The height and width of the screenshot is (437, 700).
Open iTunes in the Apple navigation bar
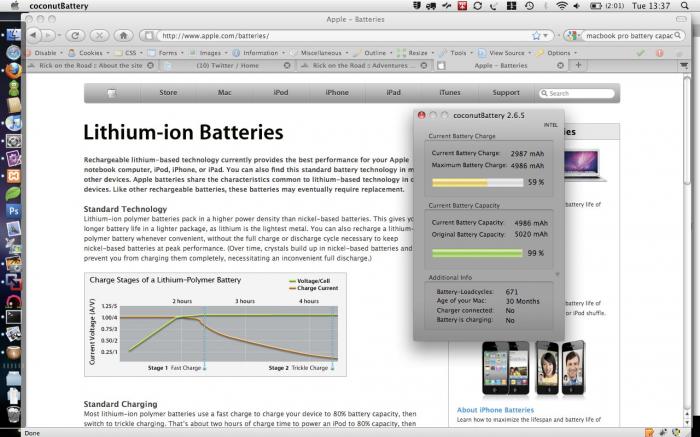coord(450,93)
